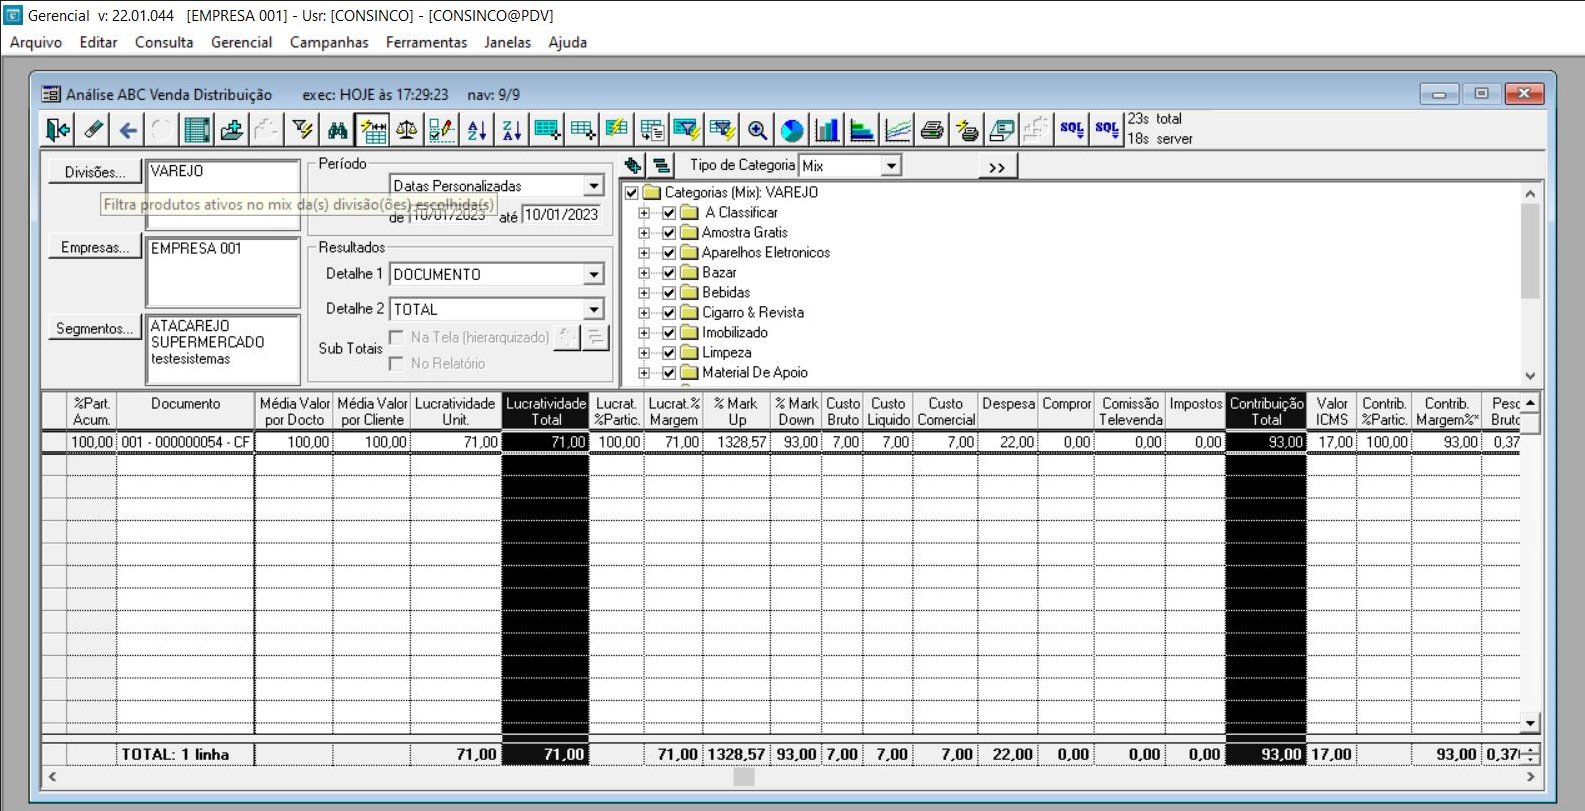Click the Divisões... button
The image size is (1585, 811).
click(x=95, y=172)
